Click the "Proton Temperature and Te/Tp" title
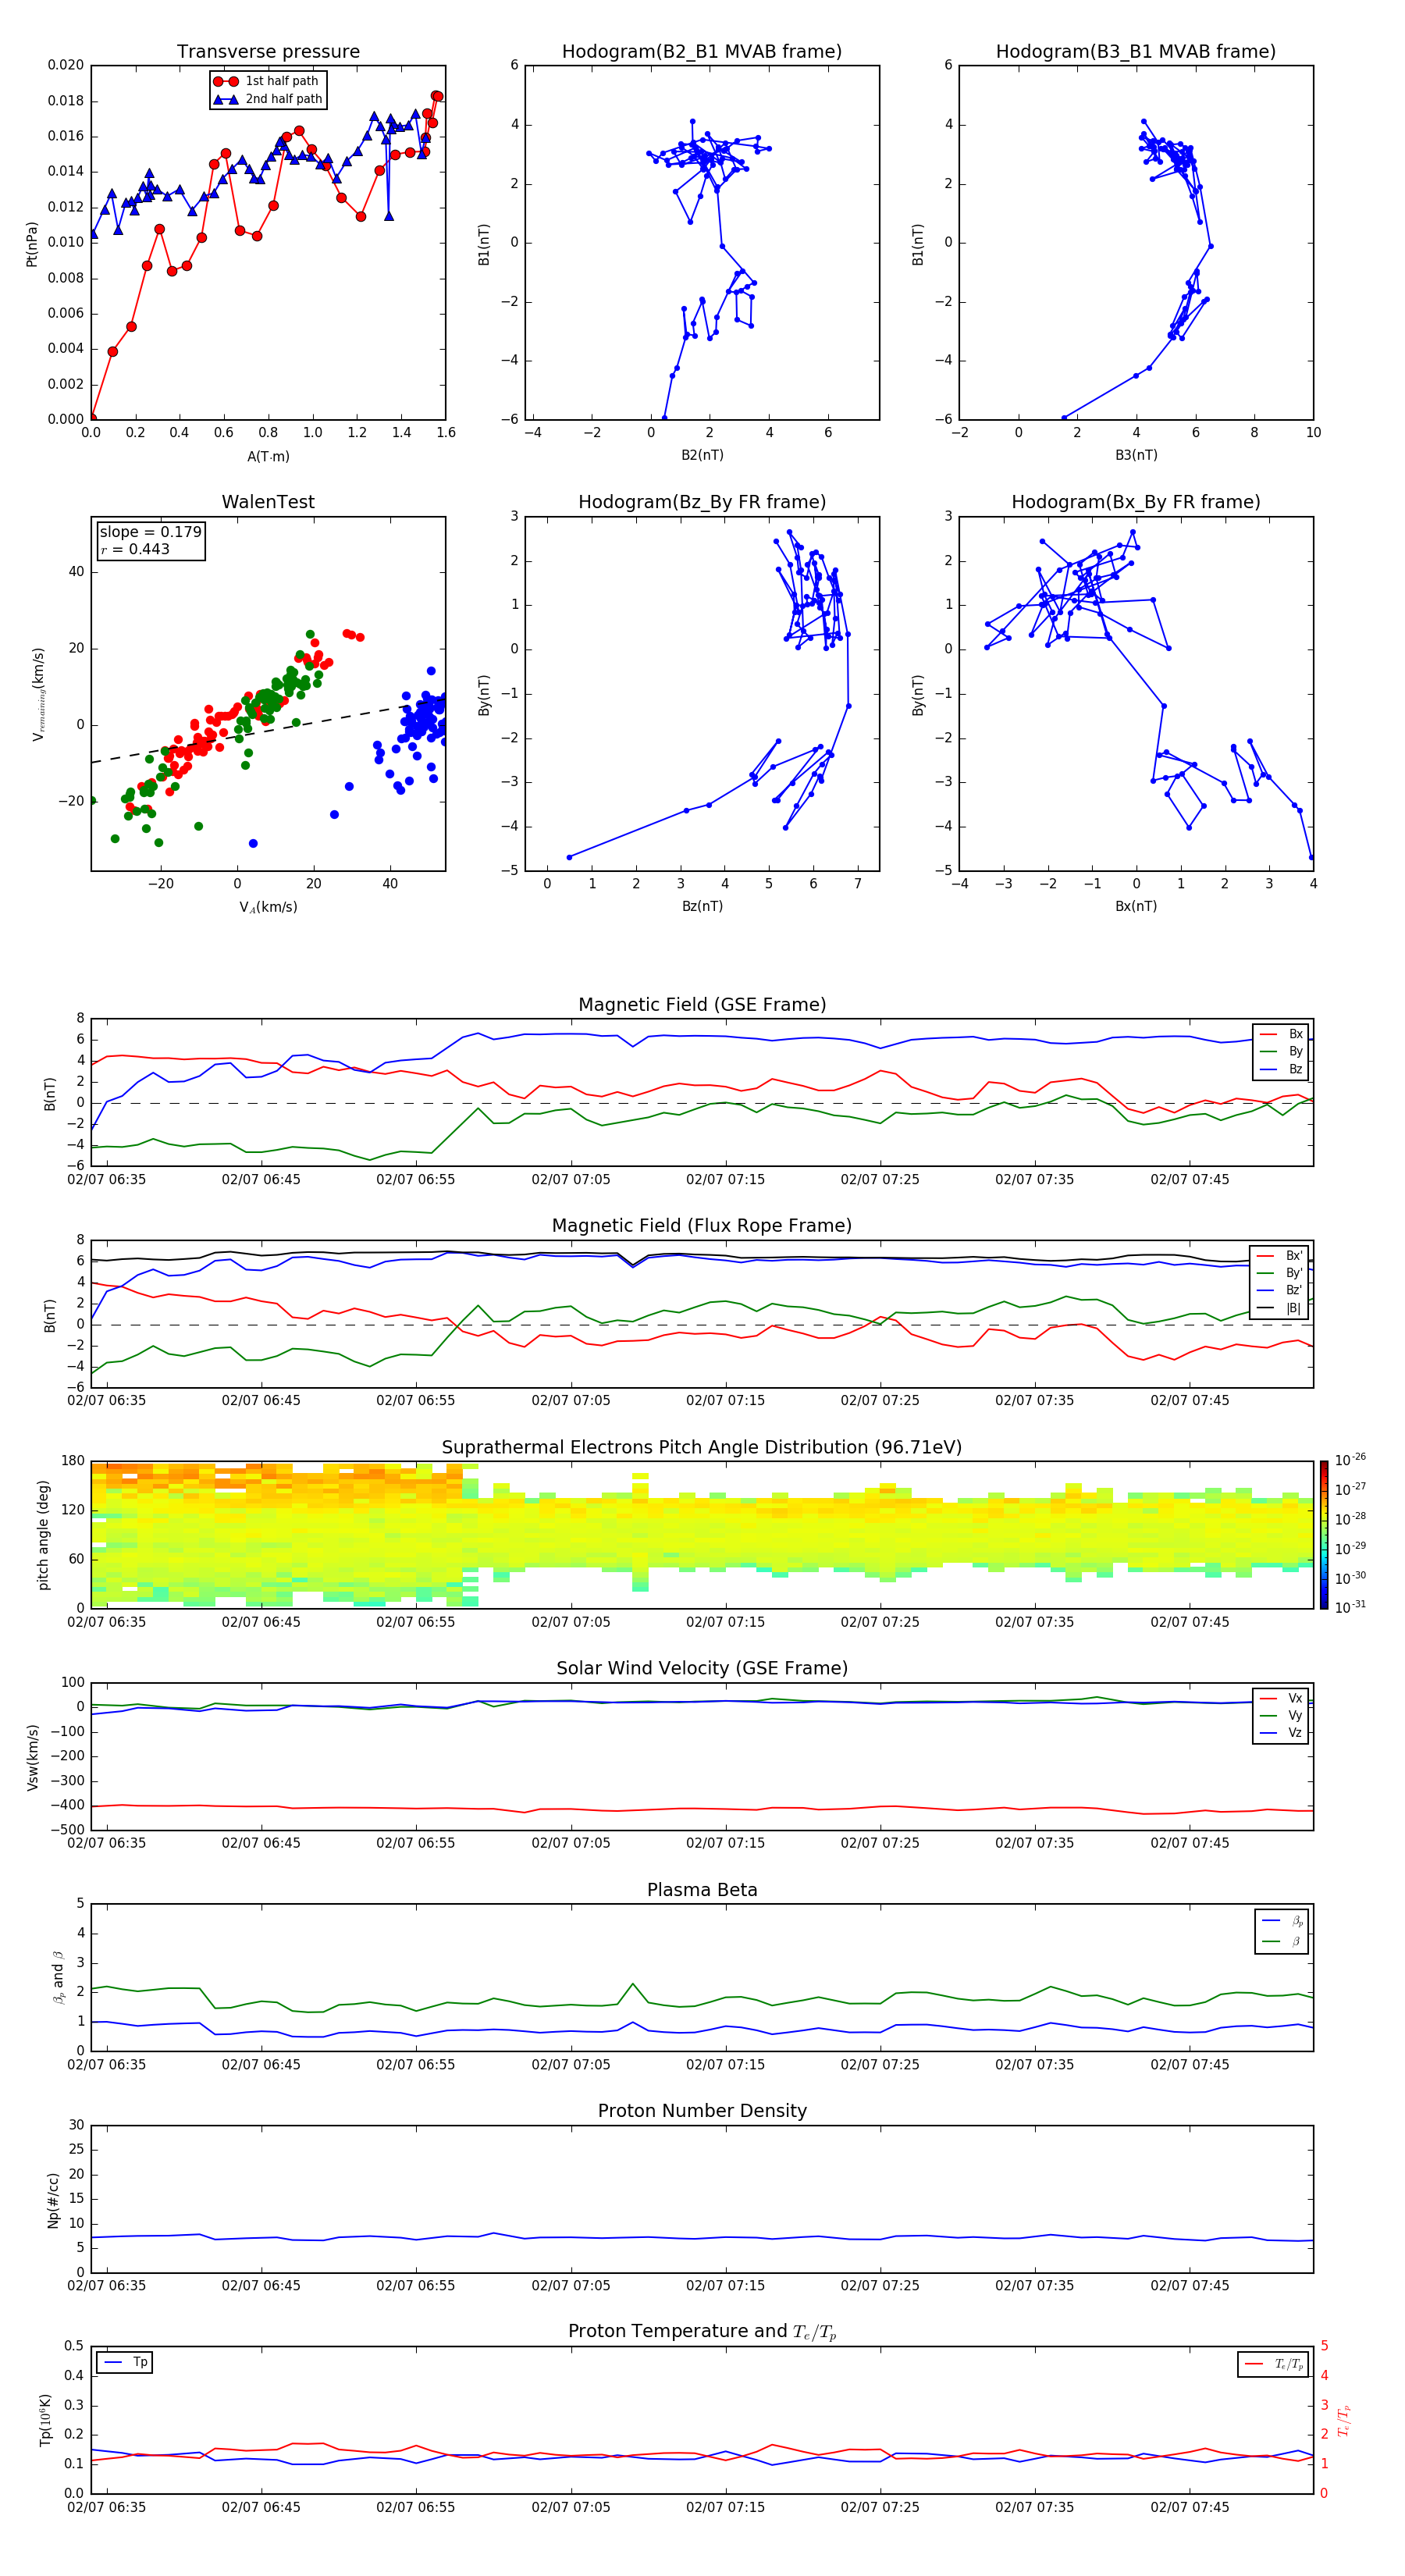Image resolution: width=1405 pixels, height=2576 pixels. click(702, 2332)
